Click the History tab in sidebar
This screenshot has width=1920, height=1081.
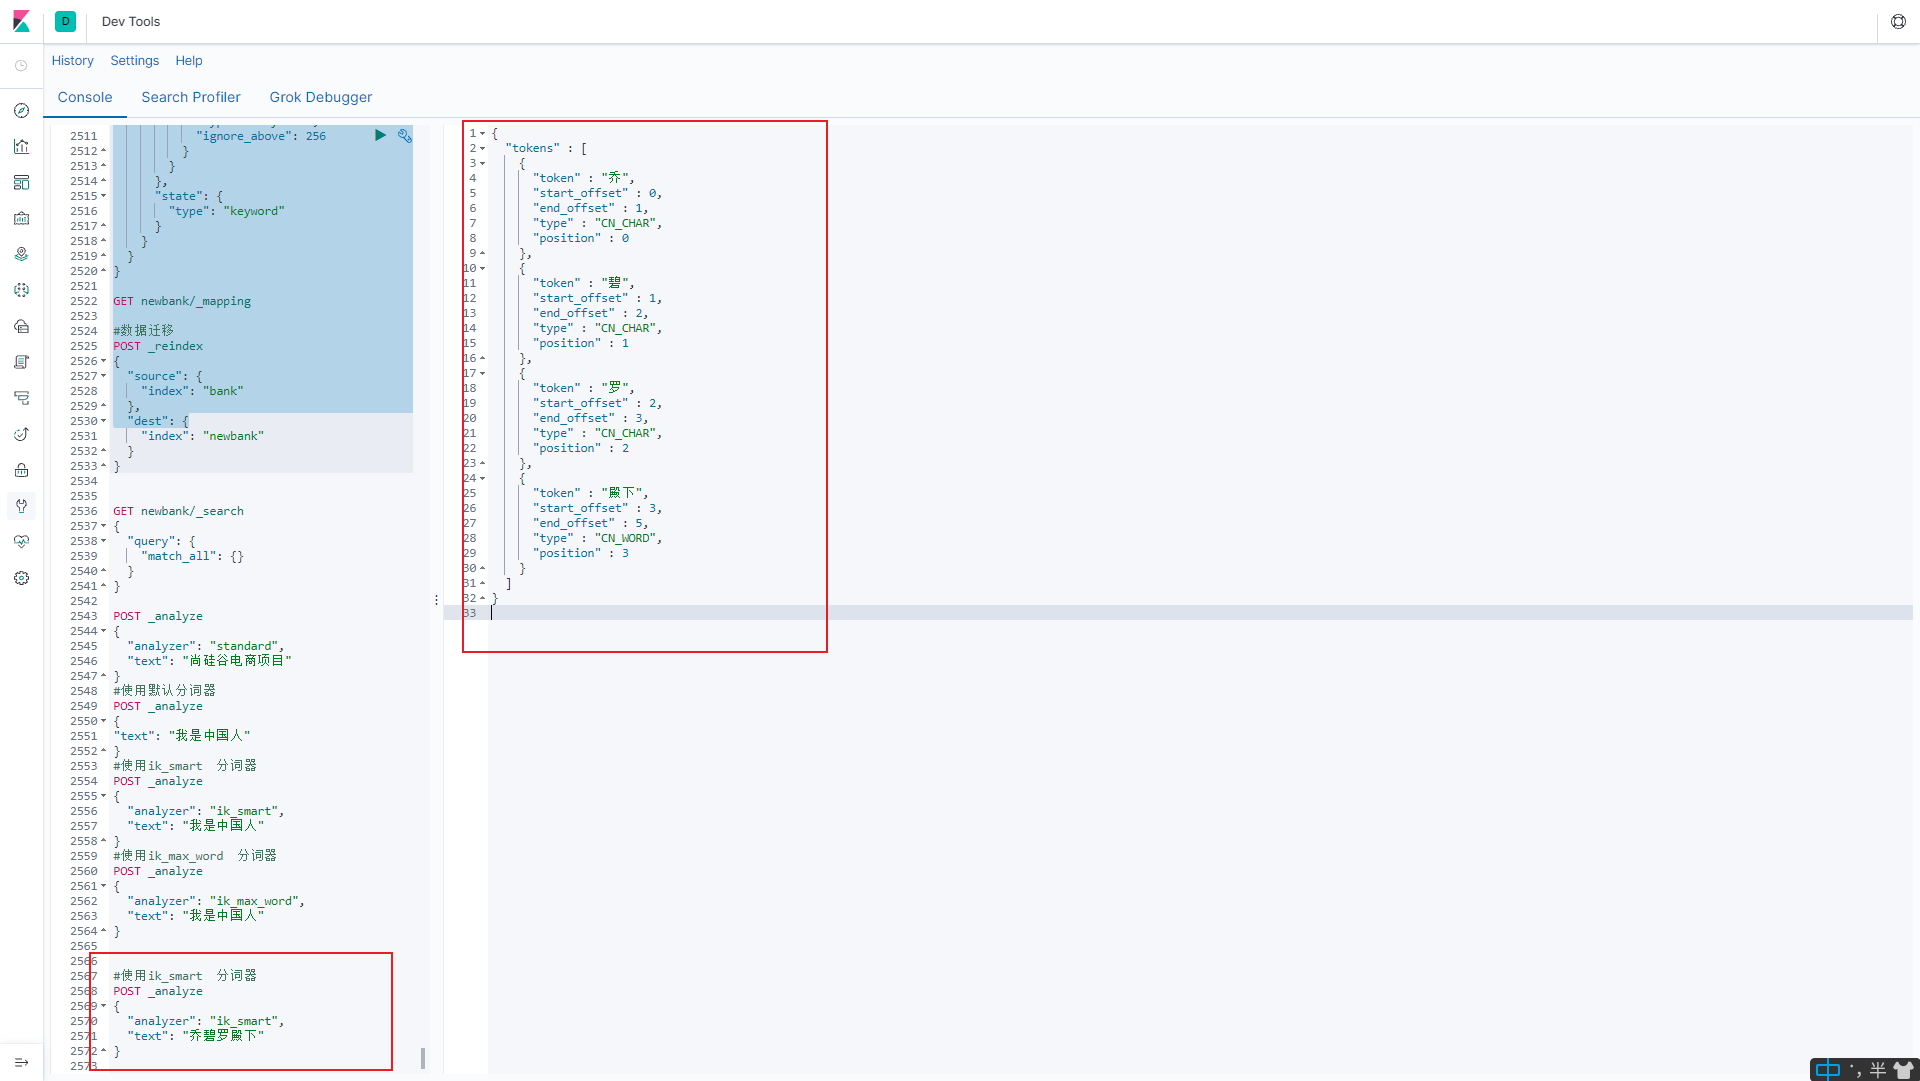pyautogui.click(x=73, y=59)
